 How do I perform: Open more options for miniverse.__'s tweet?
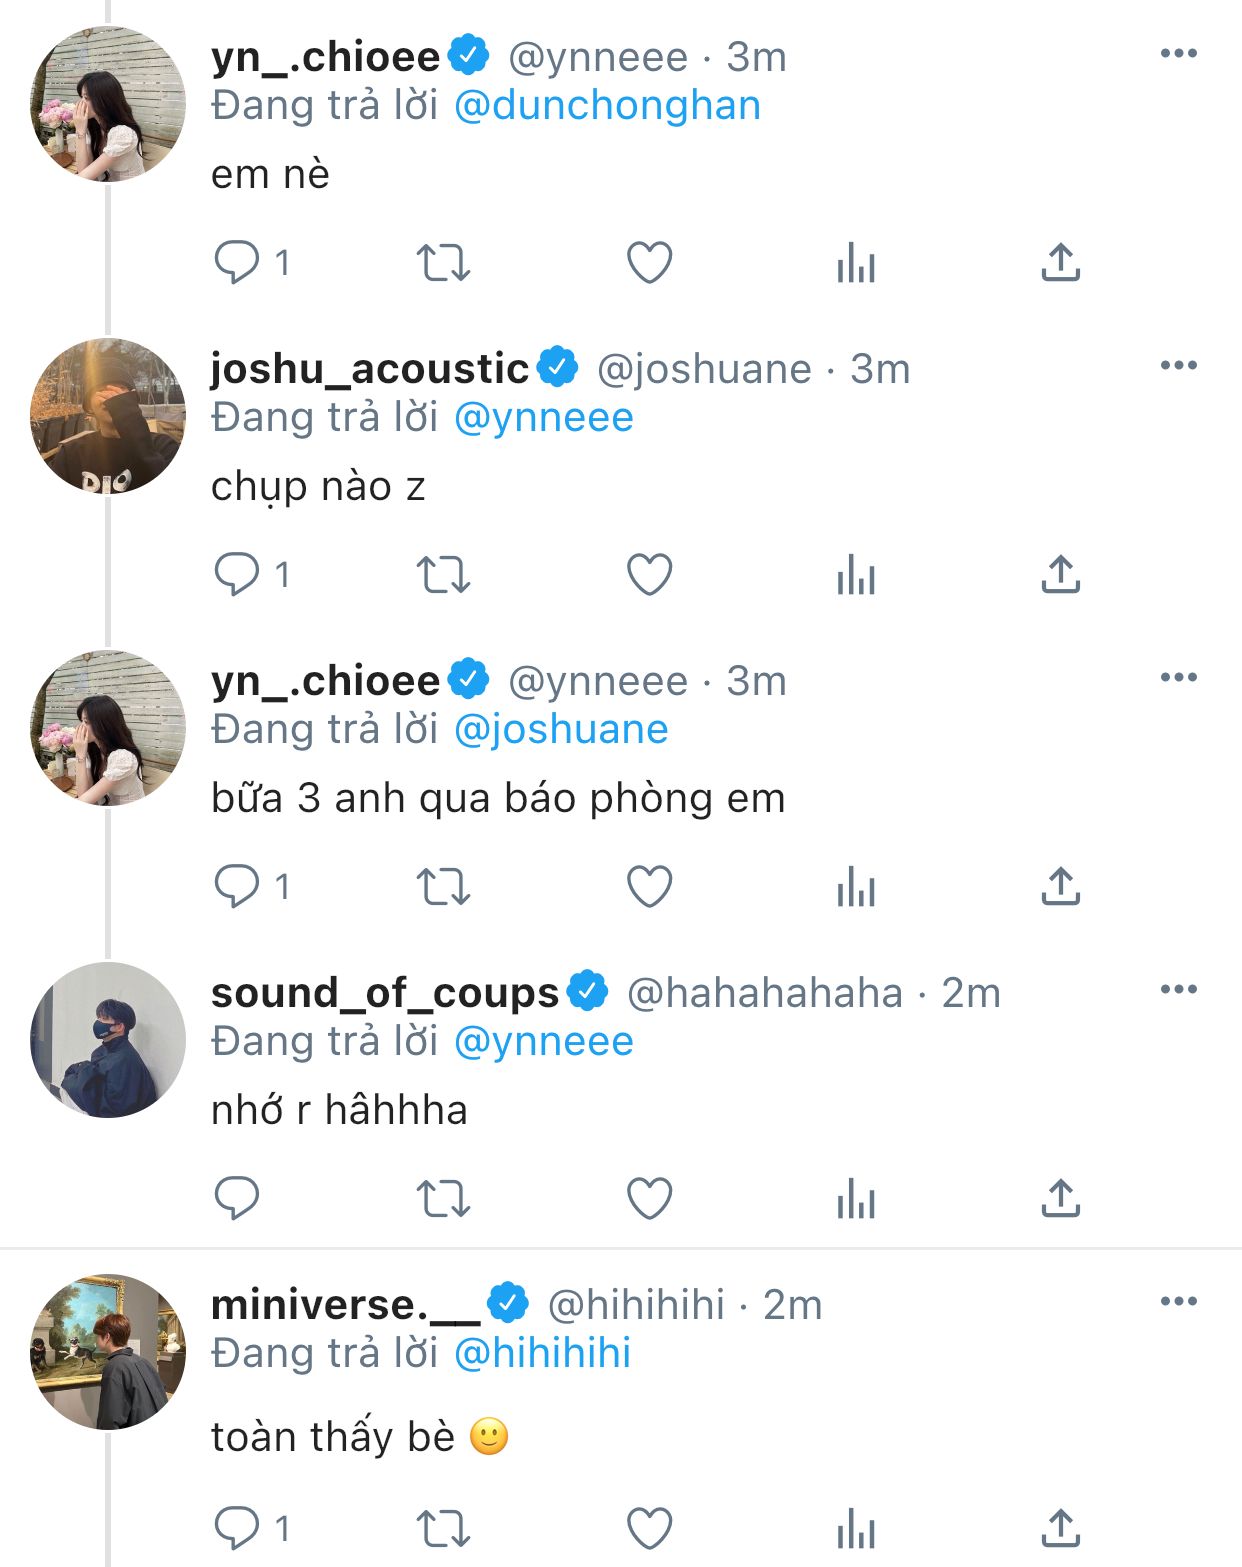[x=1178, y=1301]
